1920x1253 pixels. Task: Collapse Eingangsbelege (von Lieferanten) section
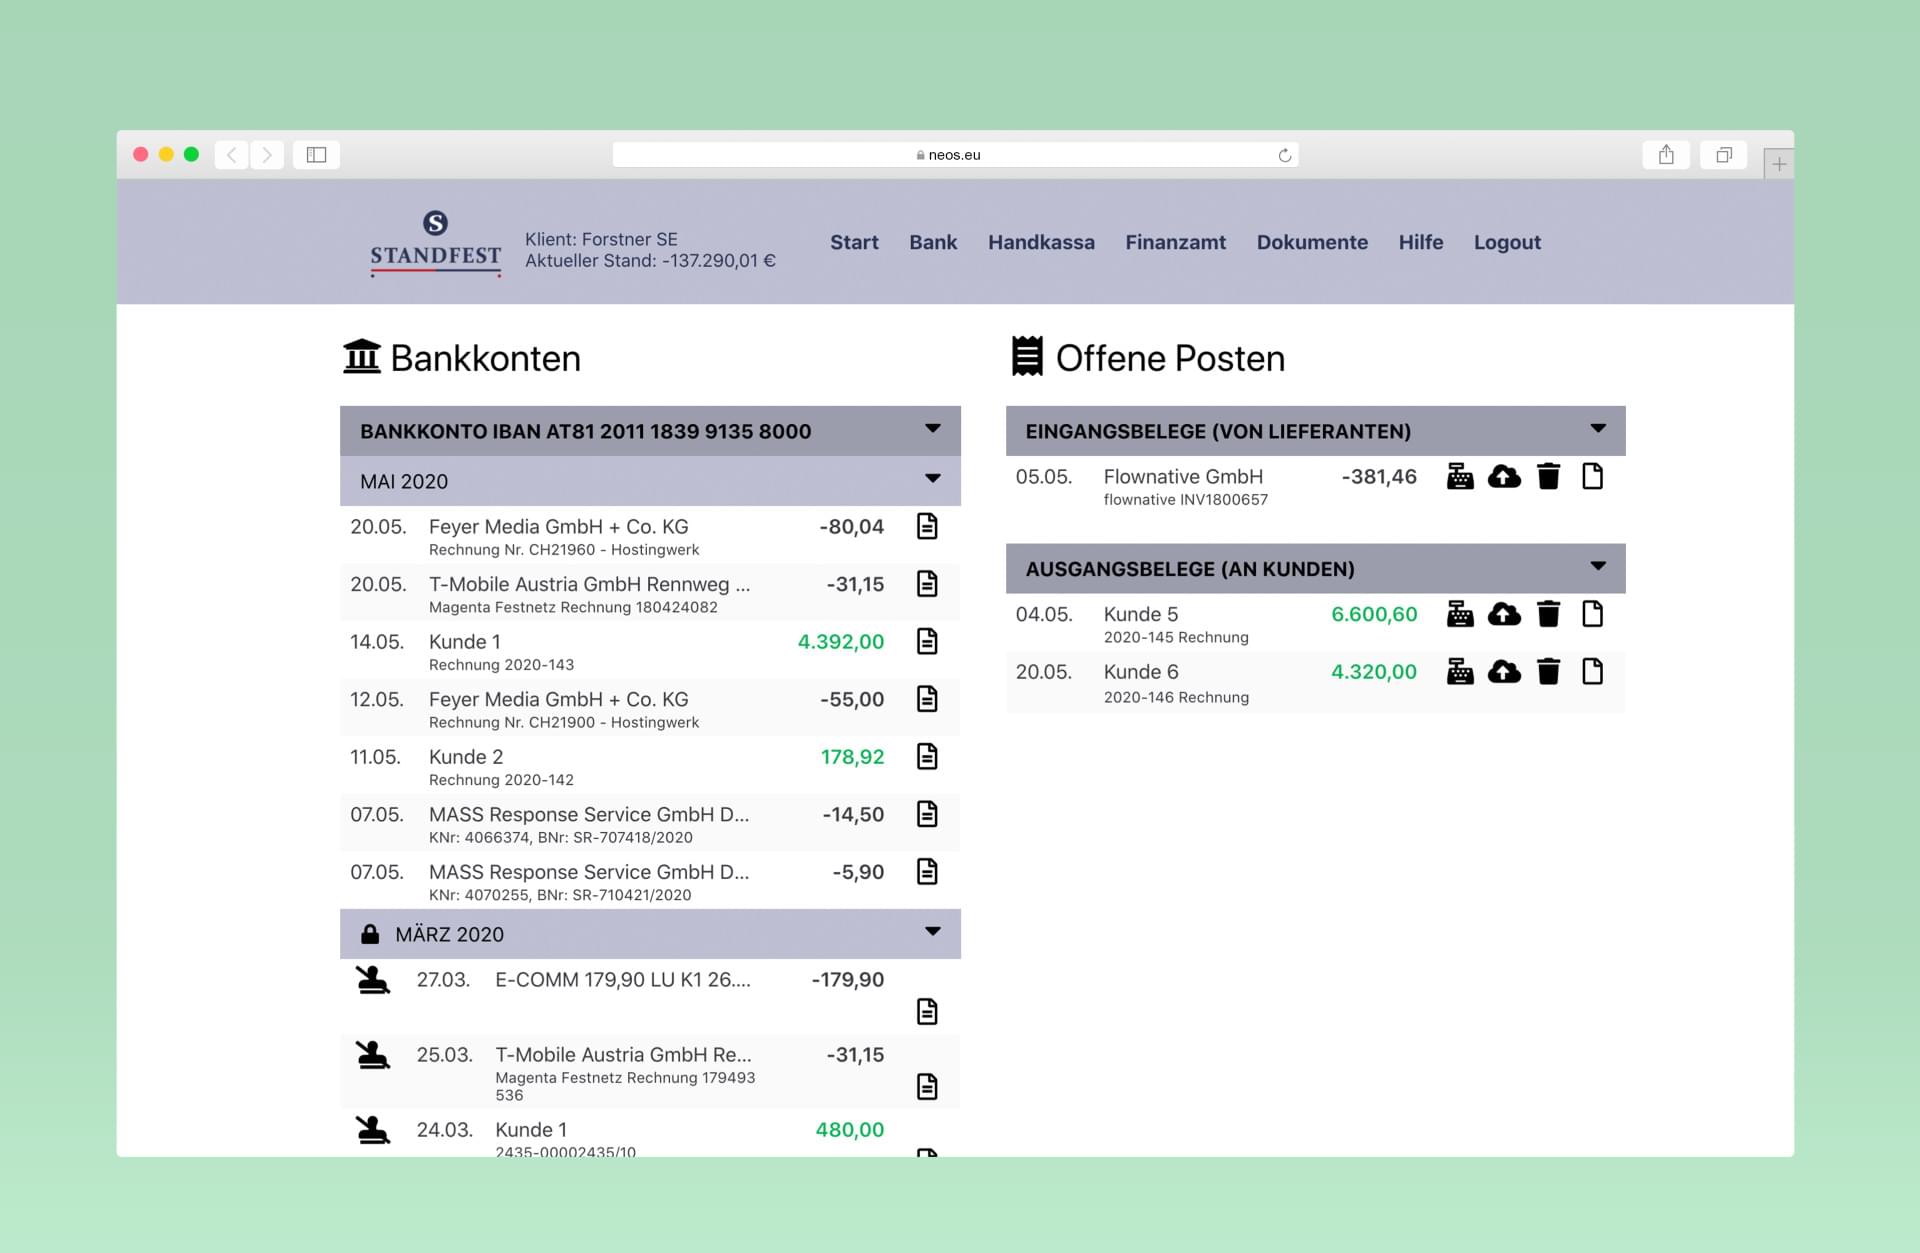coord(1598,429)
